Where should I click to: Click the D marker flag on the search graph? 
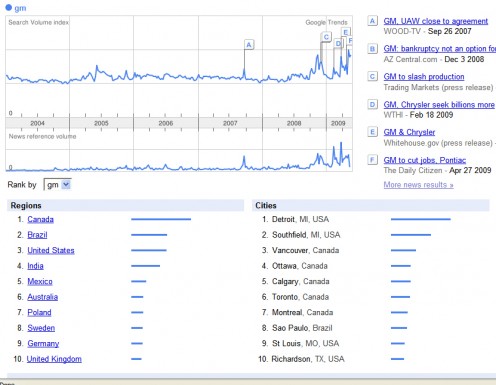[338, 44]
